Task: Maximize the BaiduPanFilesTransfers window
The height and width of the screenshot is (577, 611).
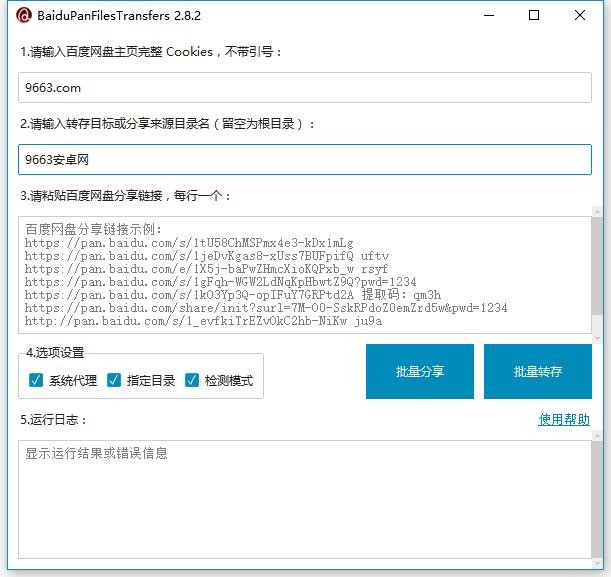Action: pyautogui.click(x=534, y=16)
